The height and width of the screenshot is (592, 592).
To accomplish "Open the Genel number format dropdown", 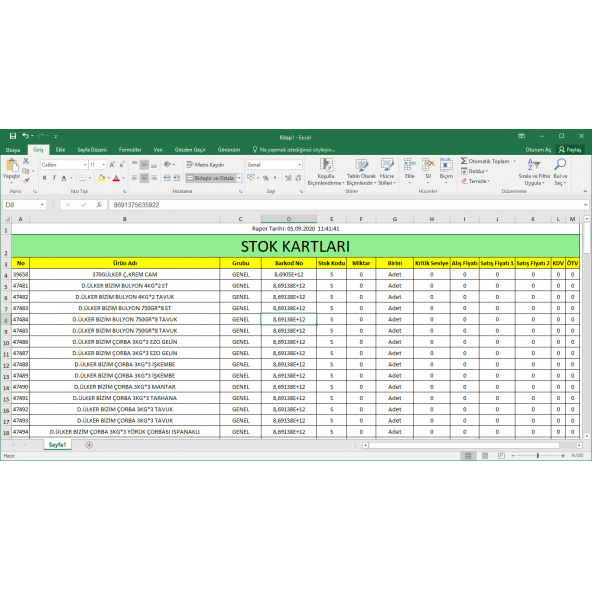I will pos(300,165).
